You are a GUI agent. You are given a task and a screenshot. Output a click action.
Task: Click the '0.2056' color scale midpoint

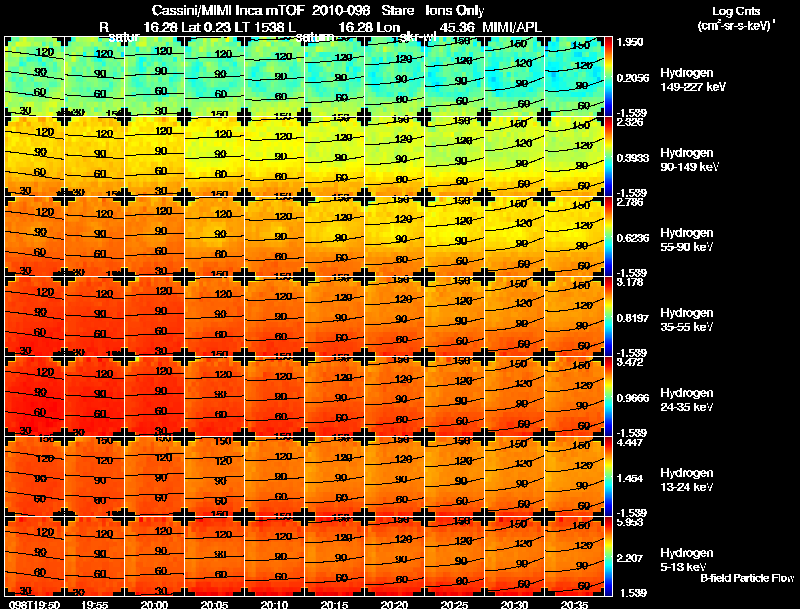pos(633,78)
